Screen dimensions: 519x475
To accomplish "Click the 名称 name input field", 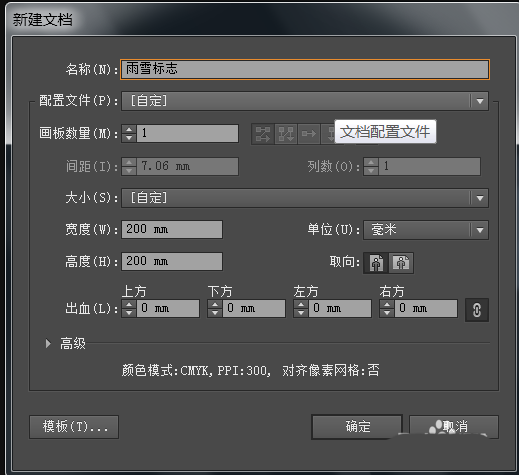I will click(305, 69).
